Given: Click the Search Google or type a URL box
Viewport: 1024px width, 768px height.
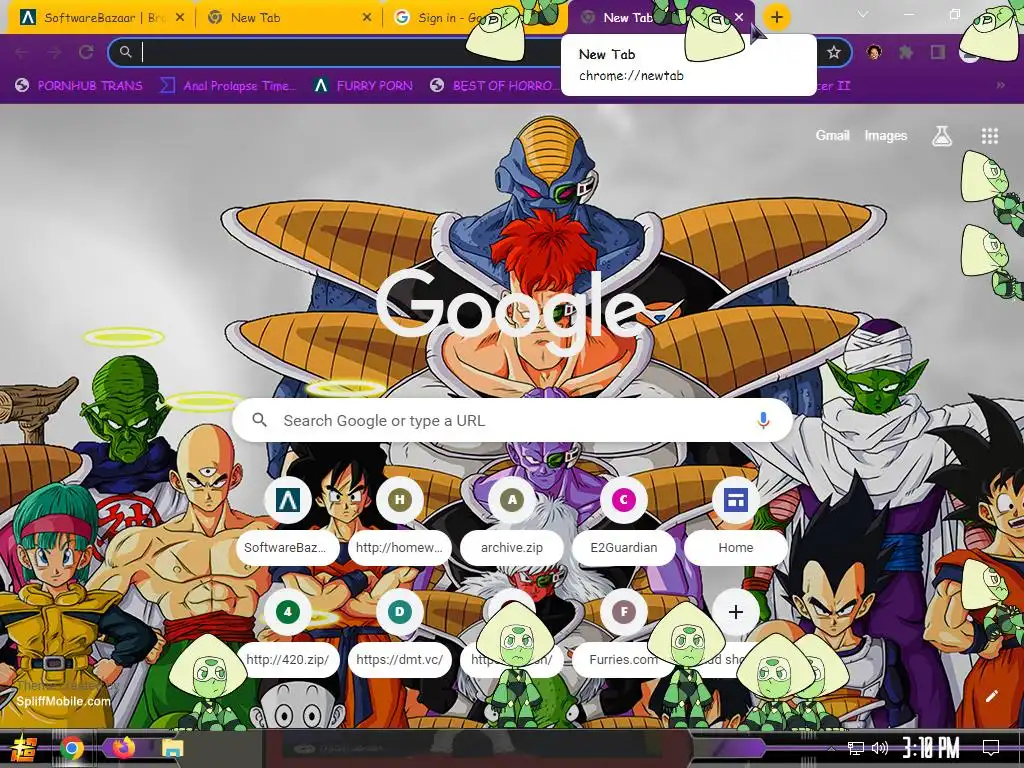Looking at the screenshot, I should [x=513, y=421].
